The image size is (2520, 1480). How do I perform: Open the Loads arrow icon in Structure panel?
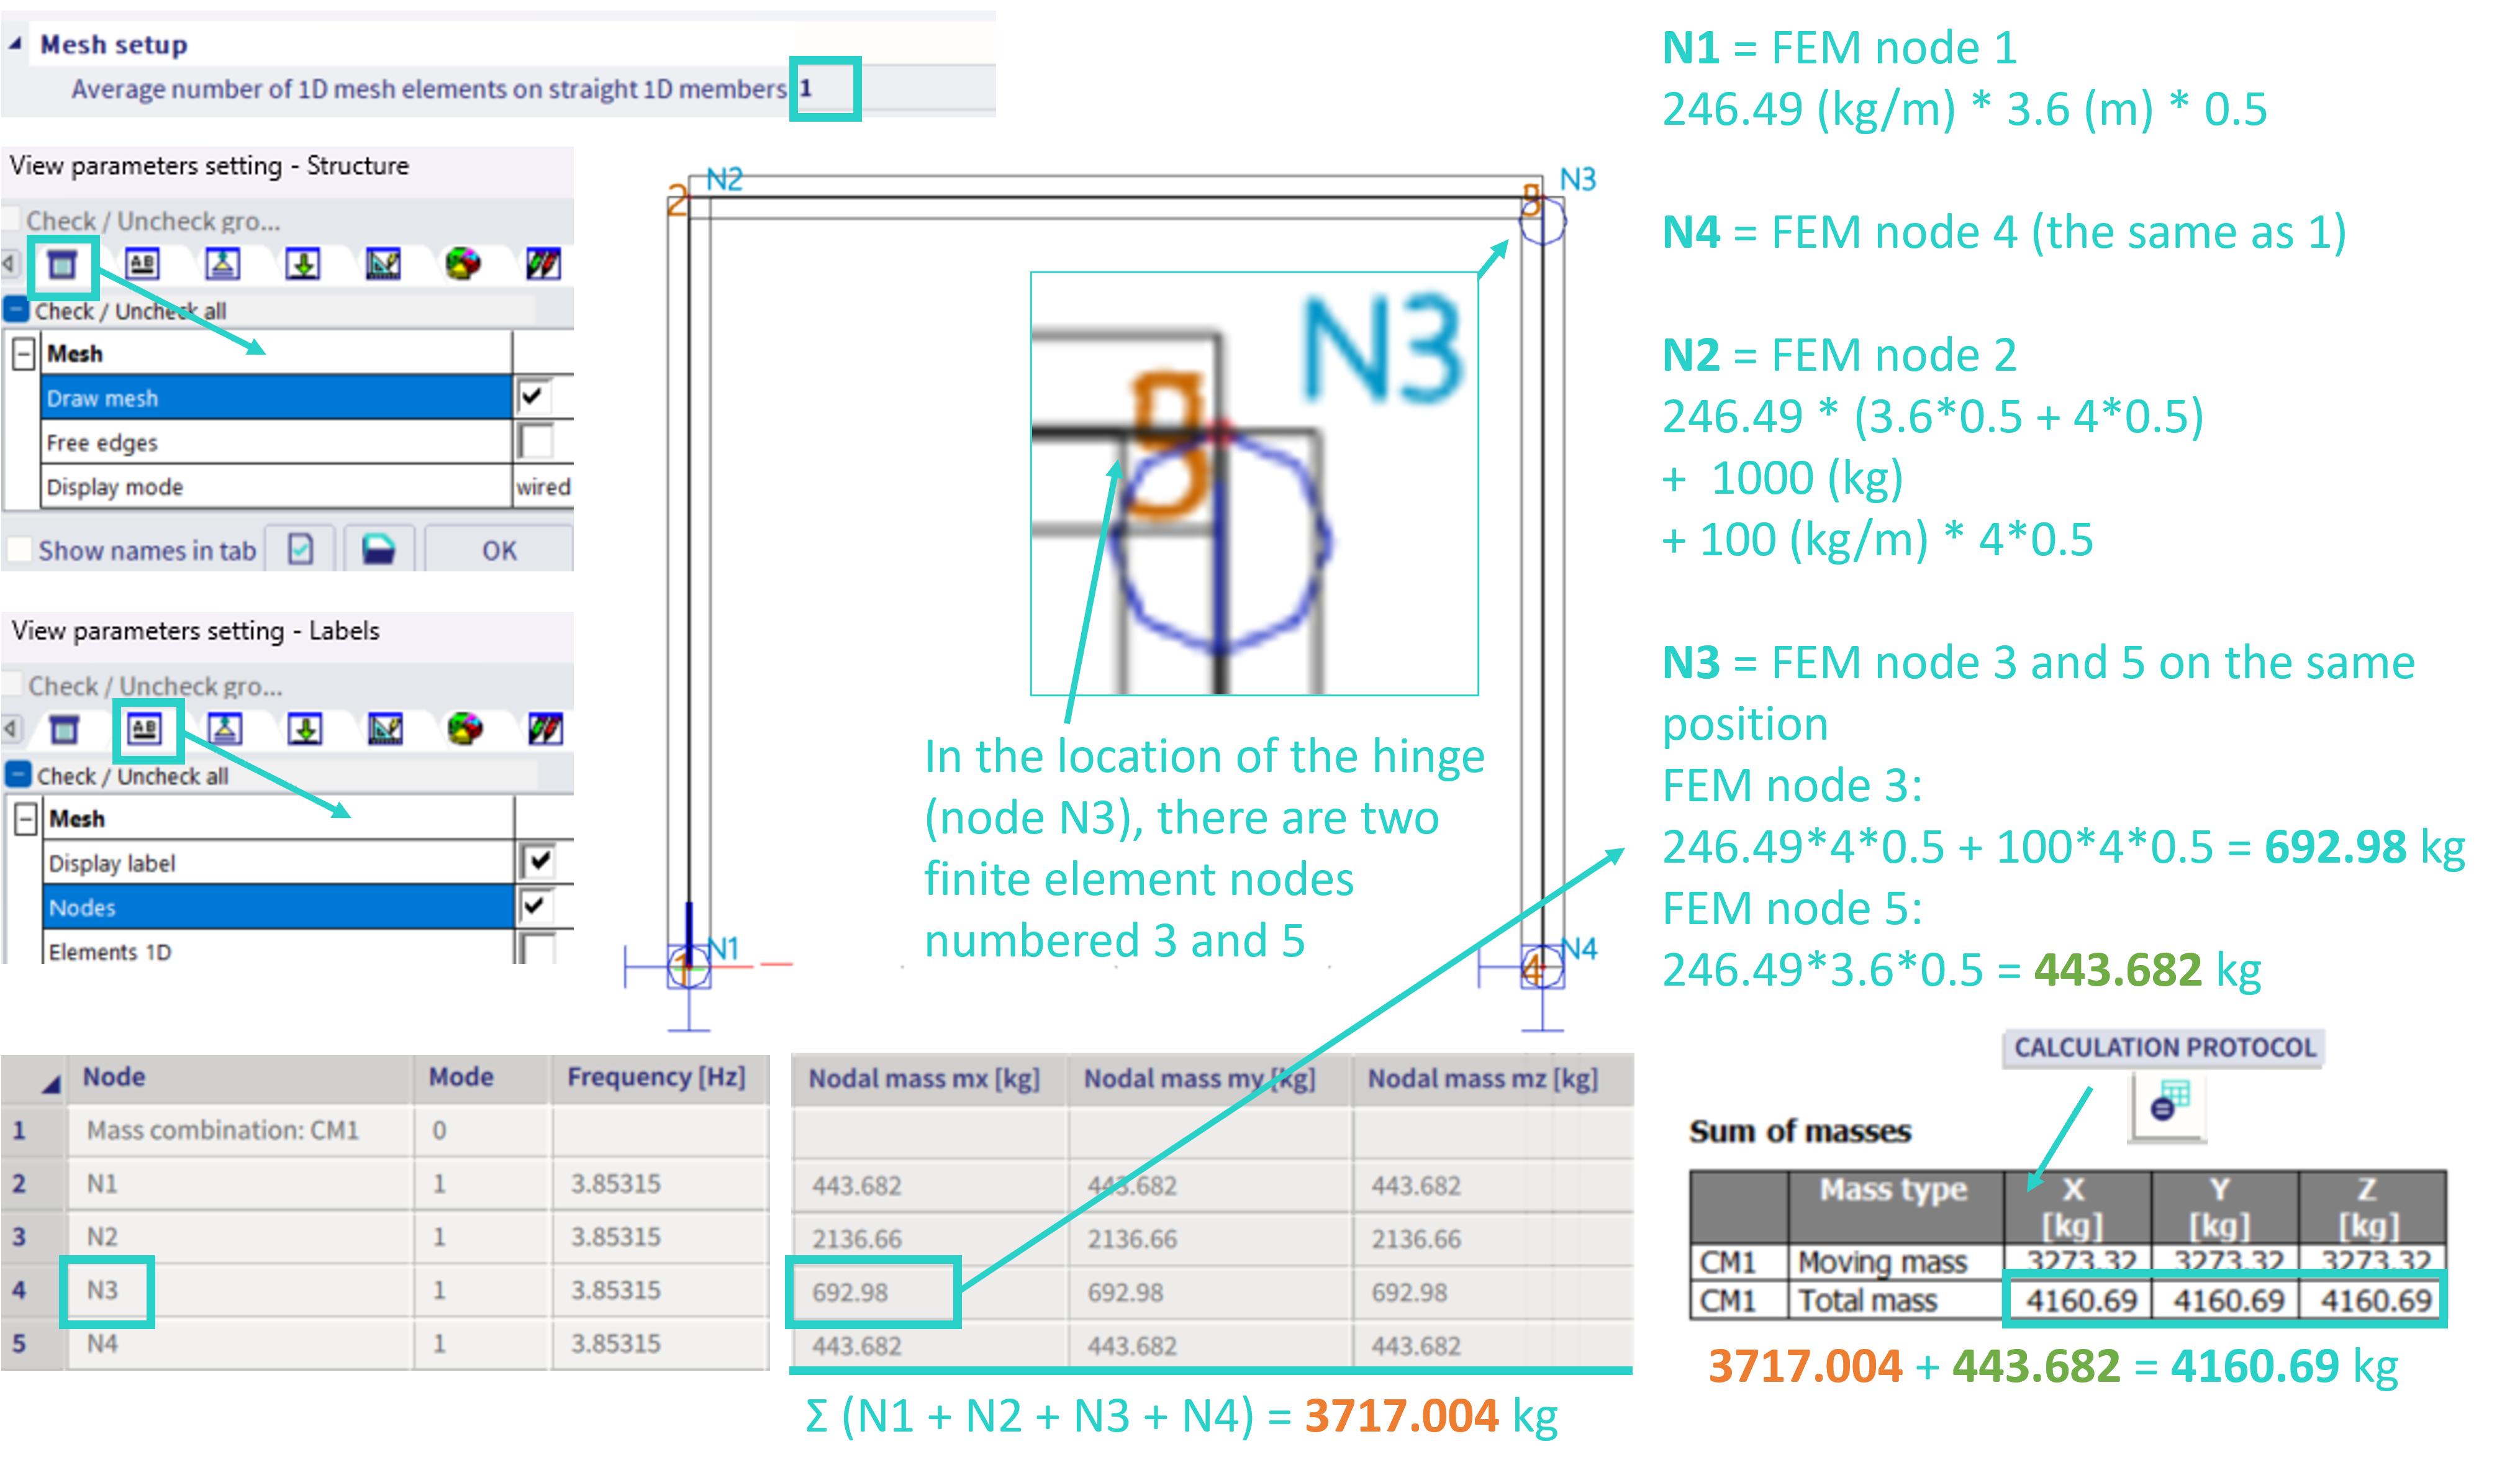click(303, 264)
